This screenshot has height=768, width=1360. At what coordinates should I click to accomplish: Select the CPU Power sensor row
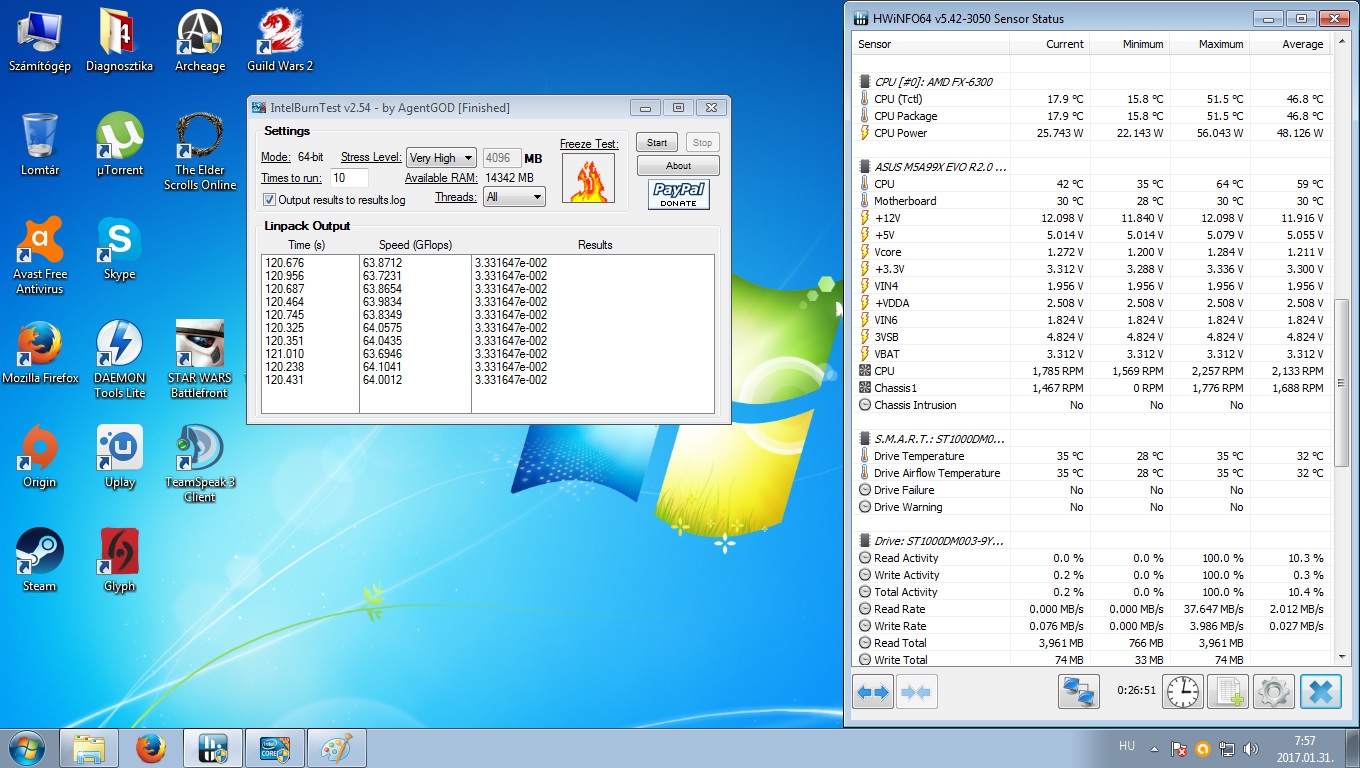click(x=1093, y=133)
